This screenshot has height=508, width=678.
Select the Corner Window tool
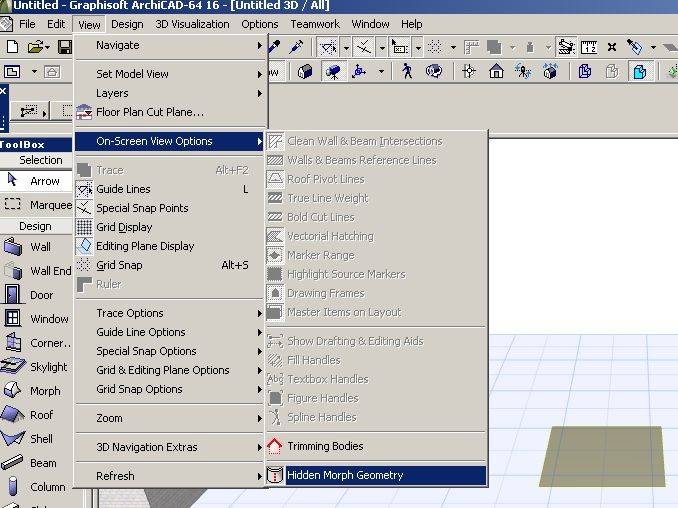[36, 343]
